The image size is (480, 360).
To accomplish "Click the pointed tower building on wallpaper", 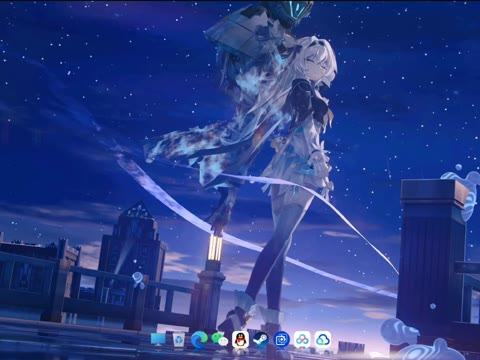I will tap(135, 240).
